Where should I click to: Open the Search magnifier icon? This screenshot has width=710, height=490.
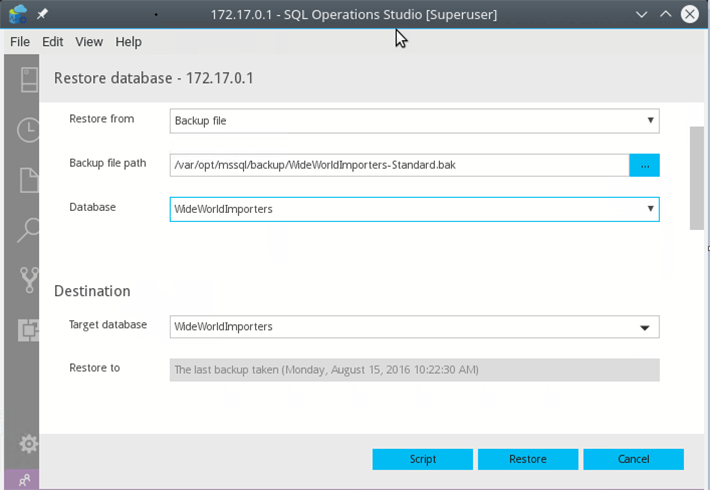pyautogui.click(x=29, y=230)
